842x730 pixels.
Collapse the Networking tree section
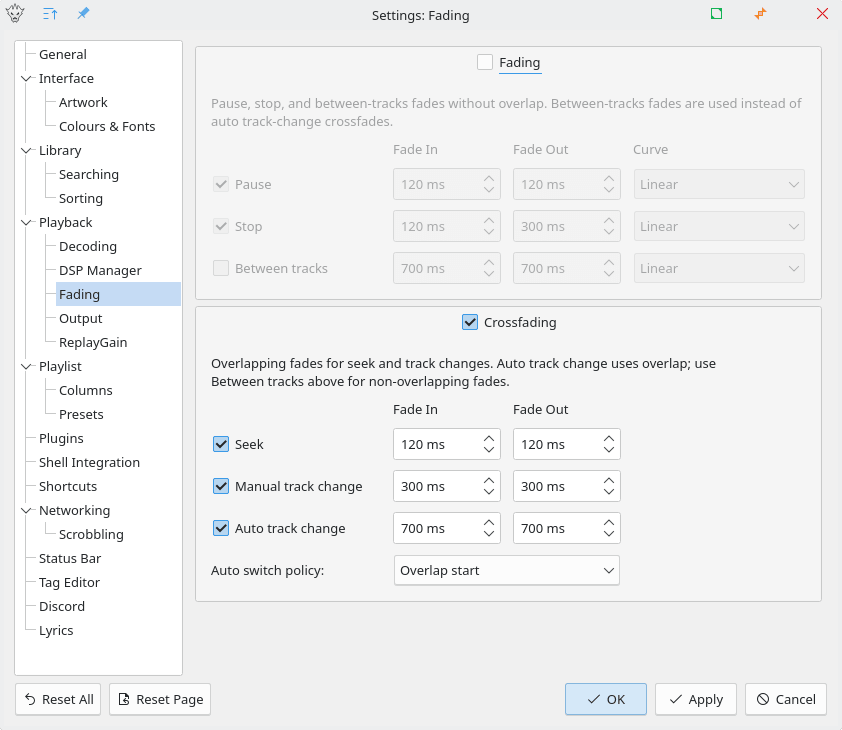point(26,510)
